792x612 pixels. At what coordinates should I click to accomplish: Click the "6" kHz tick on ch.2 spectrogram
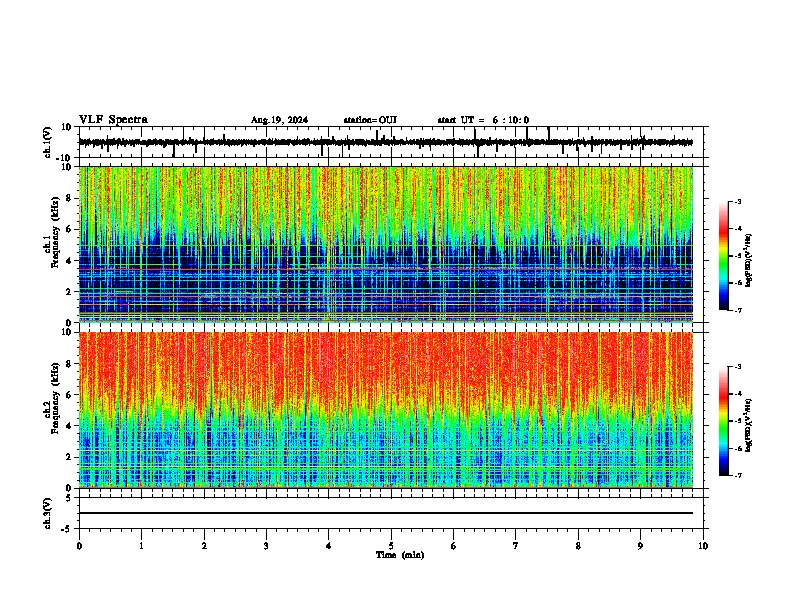[x=70, y=395]
